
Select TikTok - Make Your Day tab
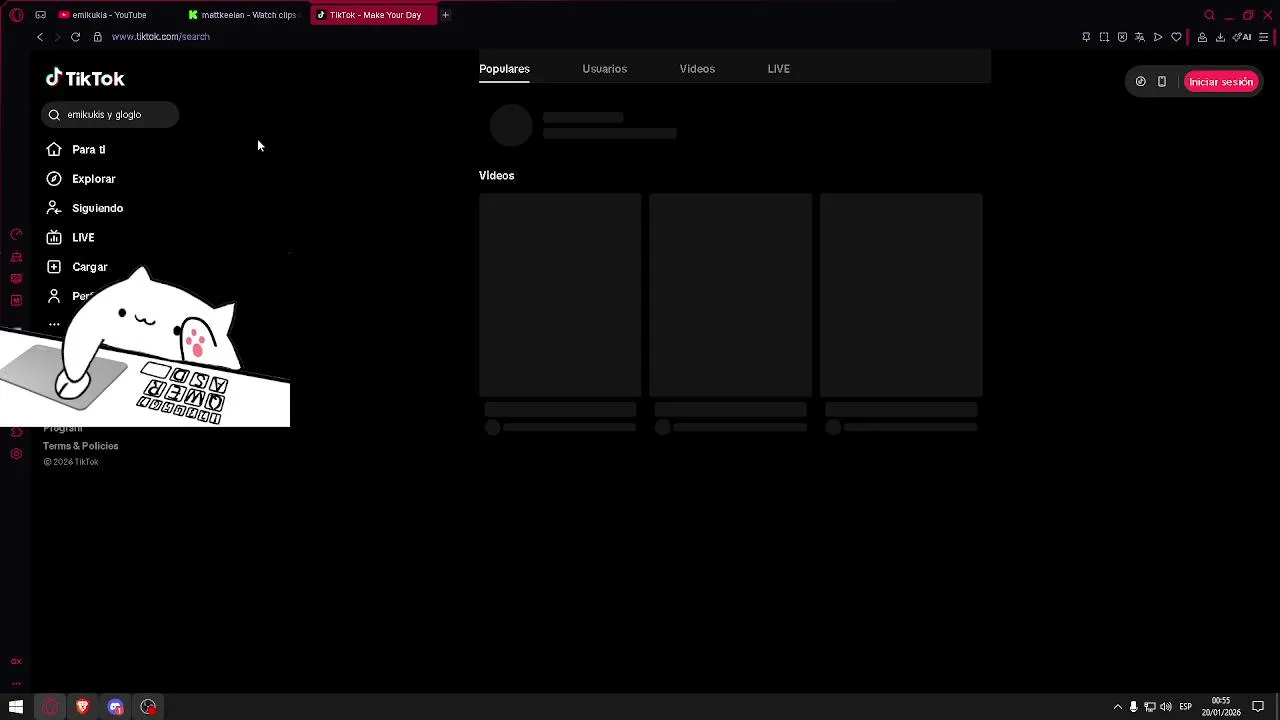[x=374, y=15]
